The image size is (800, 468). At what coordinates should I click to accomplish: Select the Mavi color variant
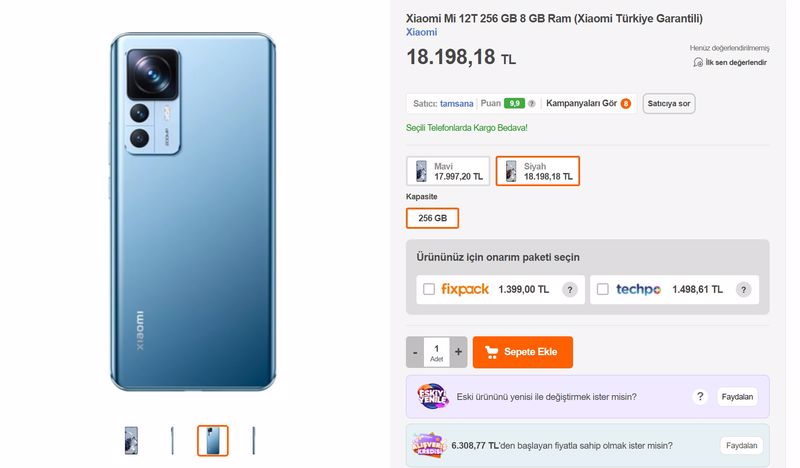pyautogui.click(x=448, y=171)
